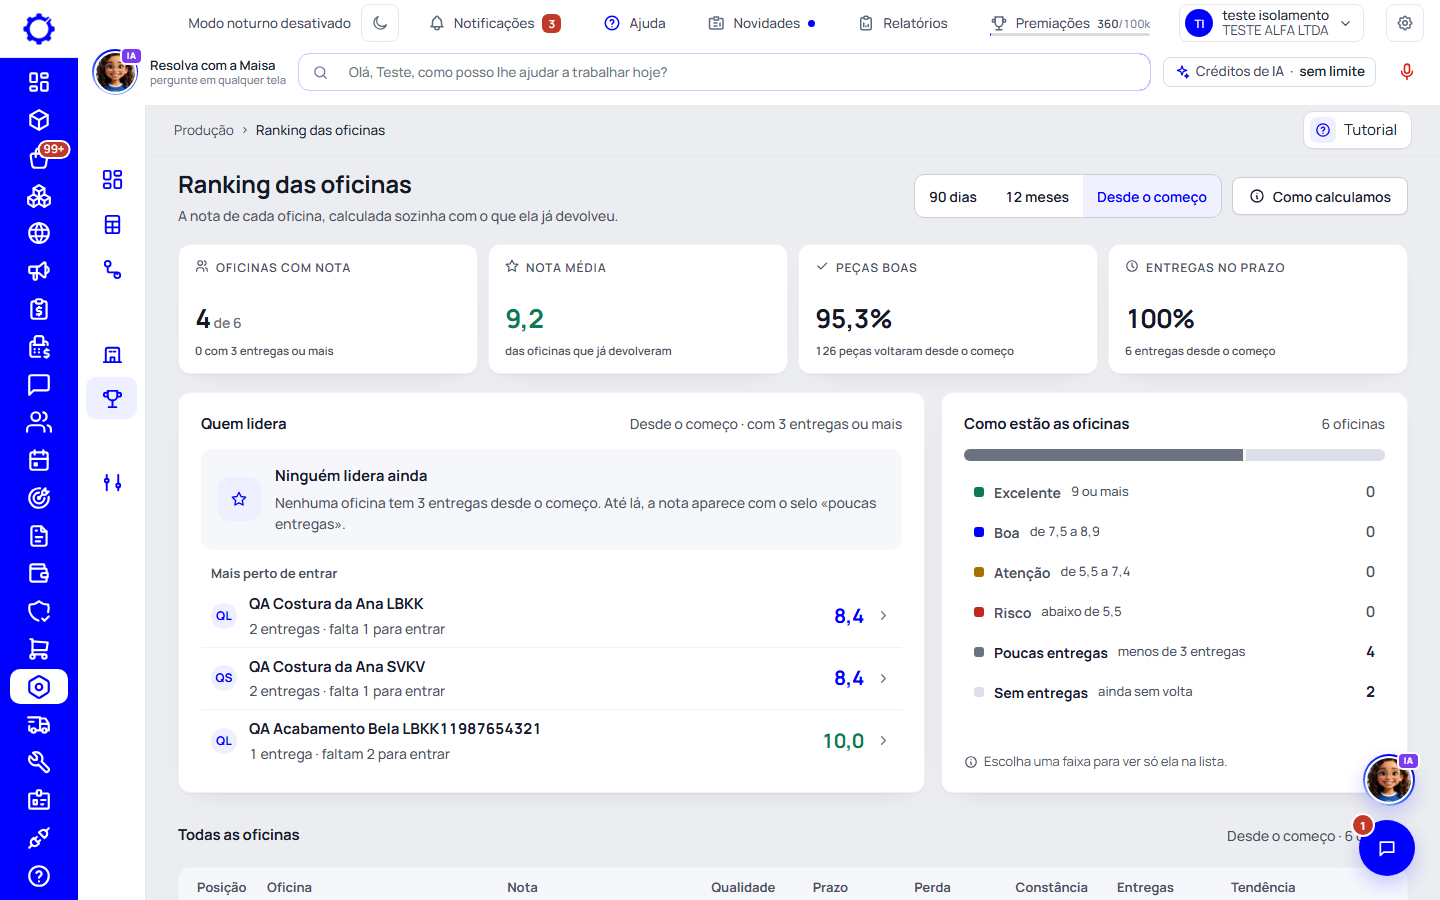Click the app logo at top left
The height and width of the screenshot is (900, 1440).
(39, 29)
